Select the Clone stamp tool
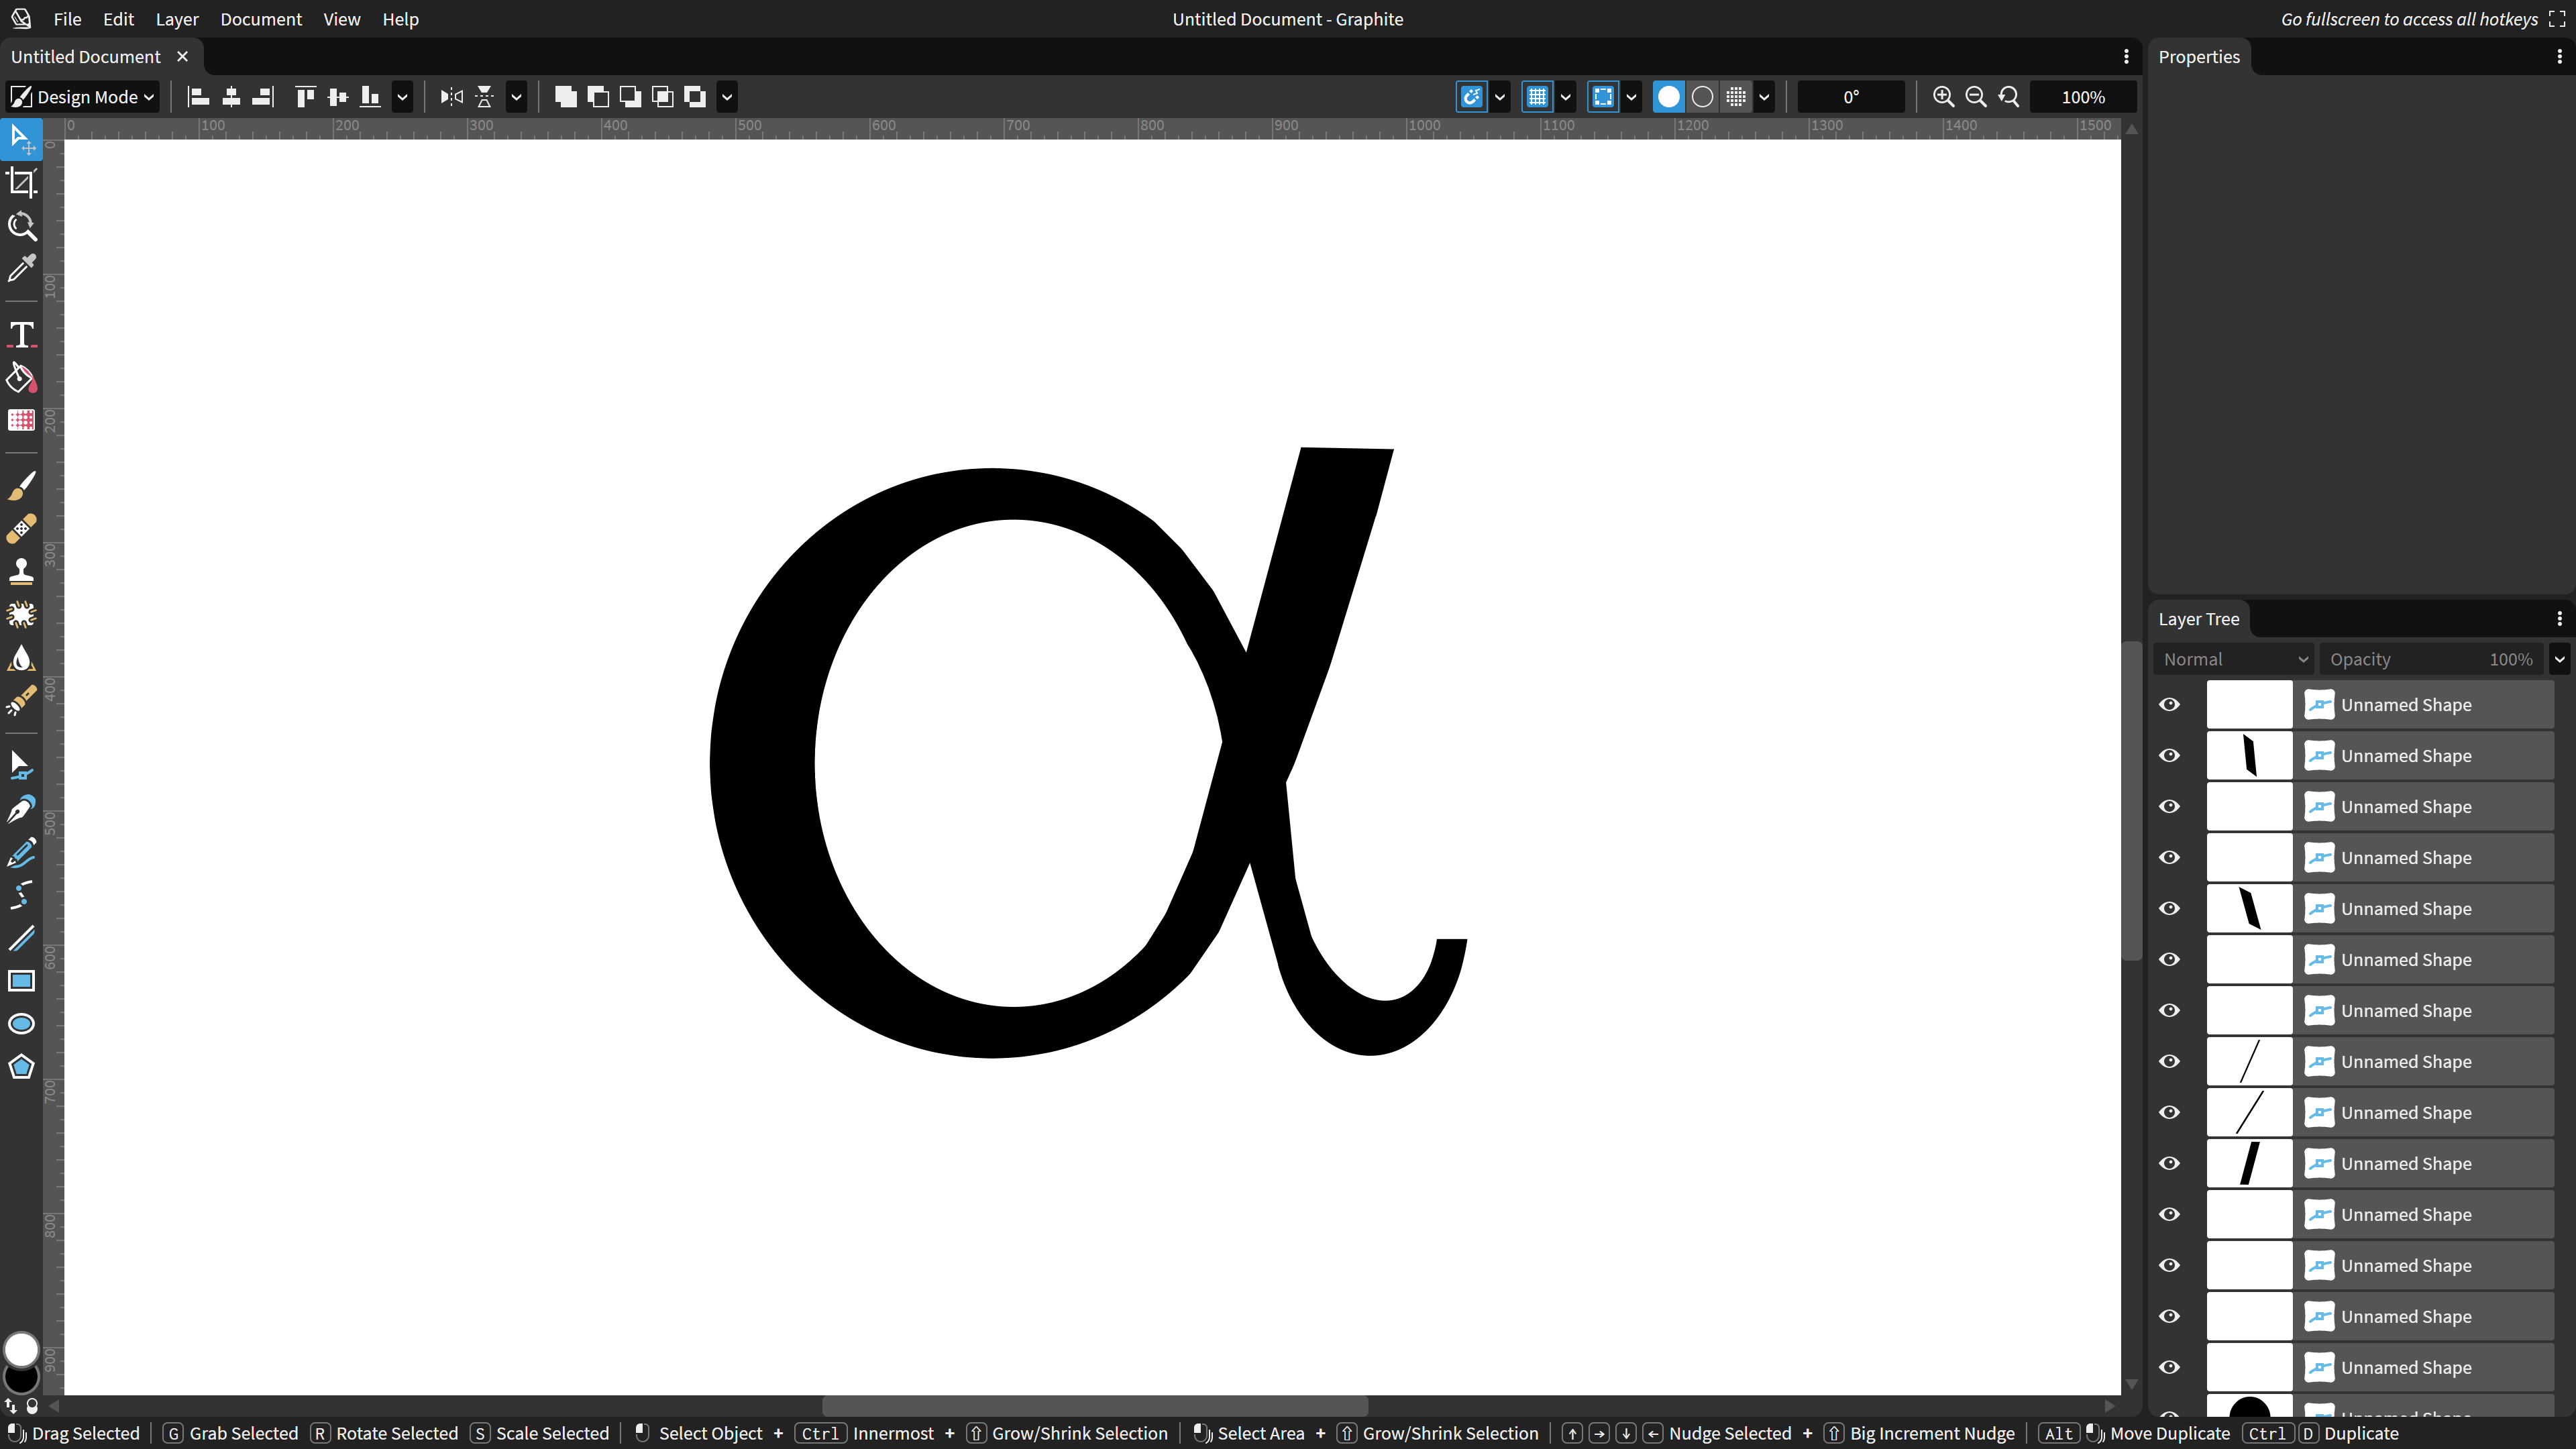2576x1449 pixels. (21, 571)
